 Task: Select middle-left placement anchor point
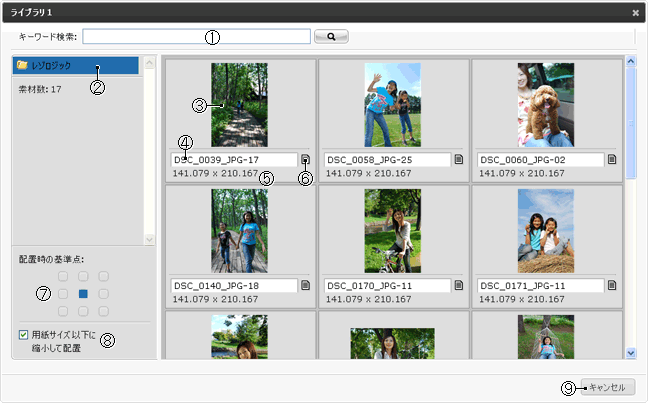click(x=63, y=294)
